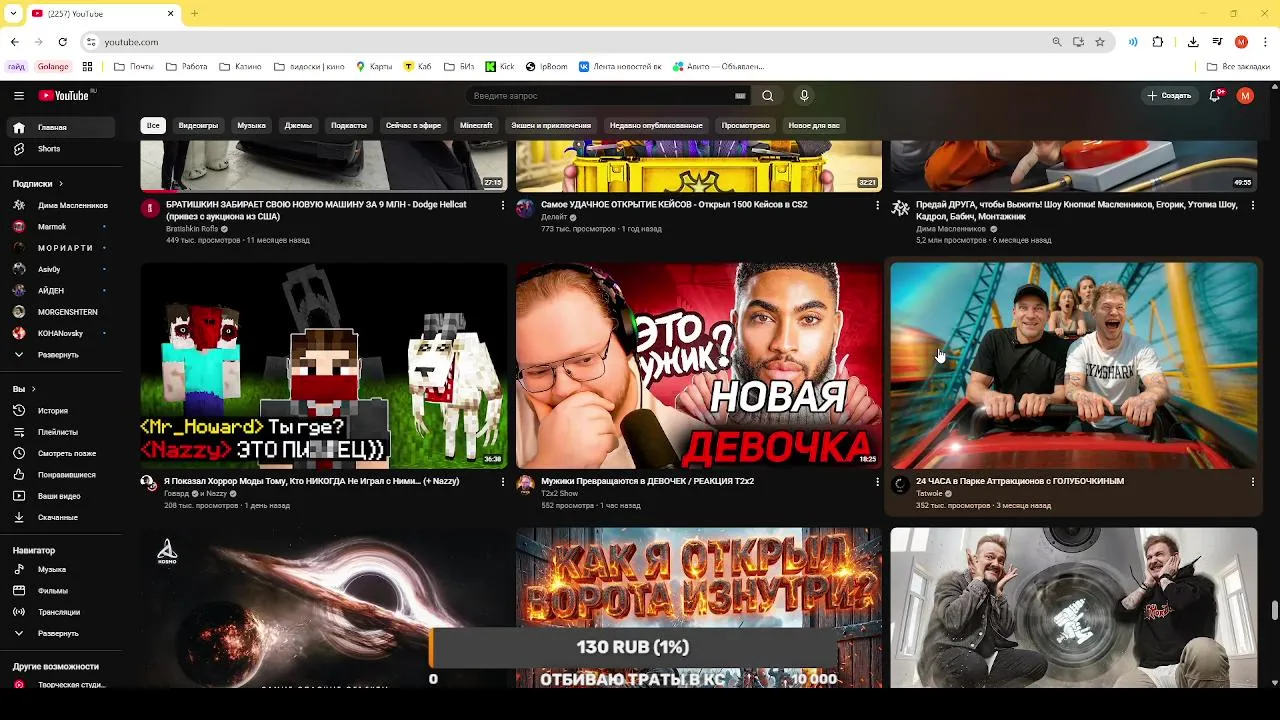This screenshot has height=720, width=1280.
Task: Open the Вы section header
Action: pos(24,389)
